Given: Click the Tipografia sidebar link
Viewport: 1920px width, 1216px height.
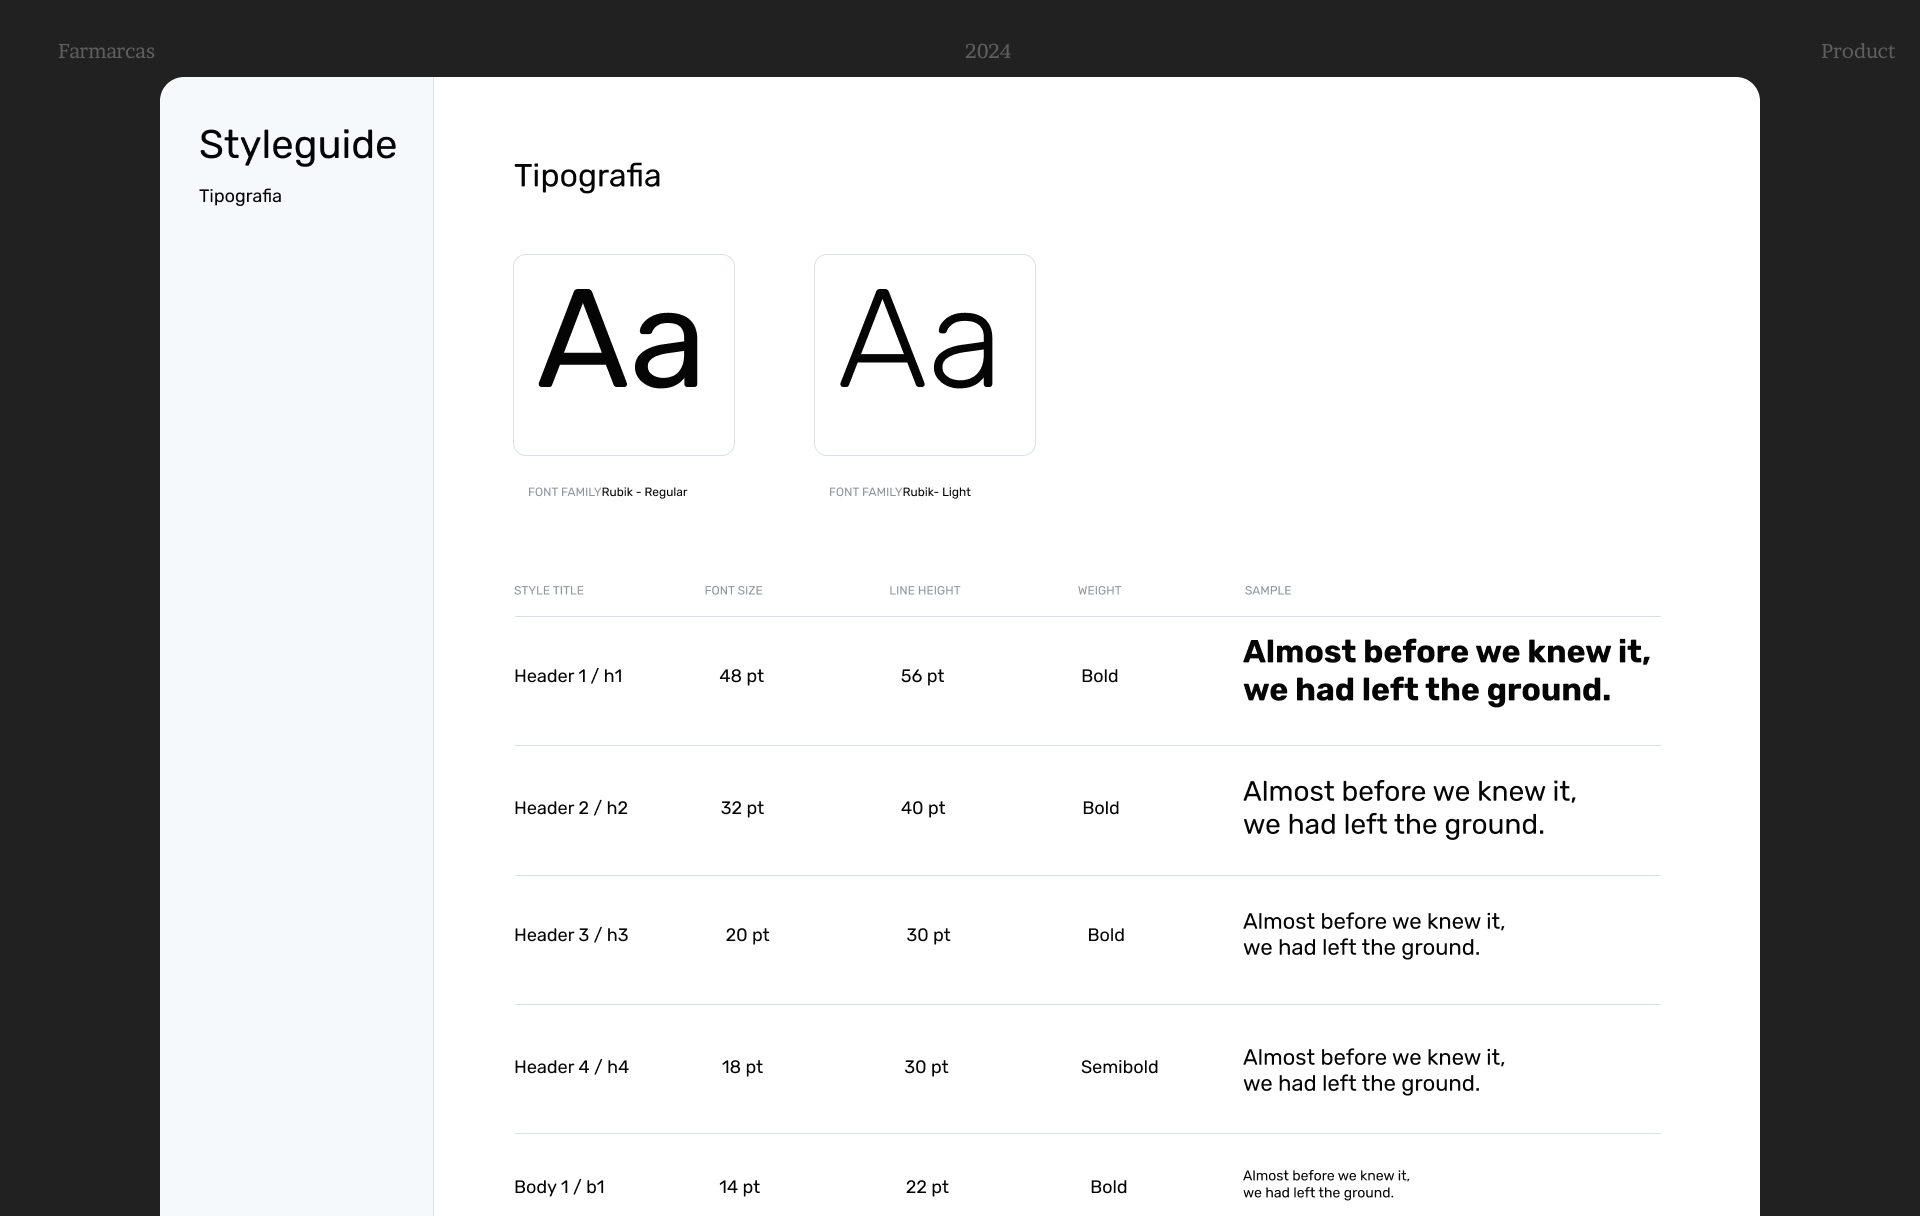Looking at the screenshot, I should pos(240,196).
